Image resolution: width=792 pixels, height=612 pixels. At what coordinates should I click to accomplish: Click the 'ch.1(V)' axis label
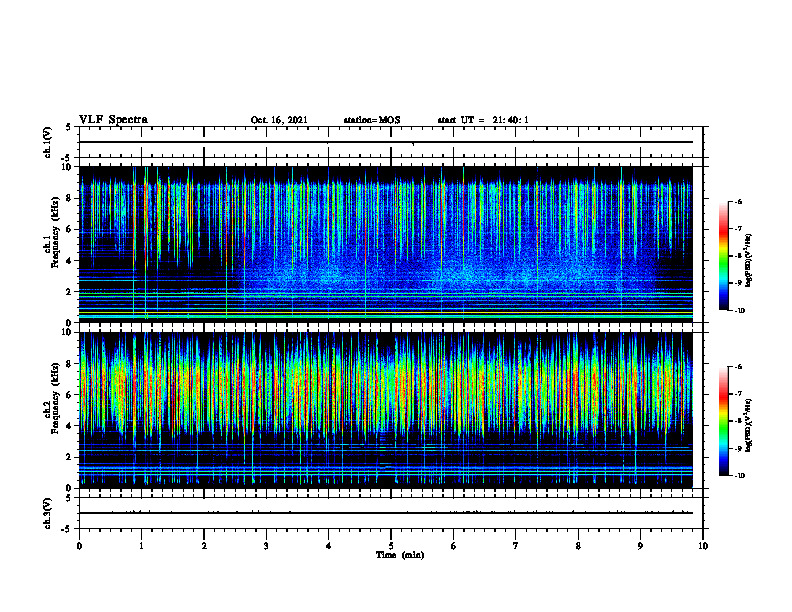47,142
